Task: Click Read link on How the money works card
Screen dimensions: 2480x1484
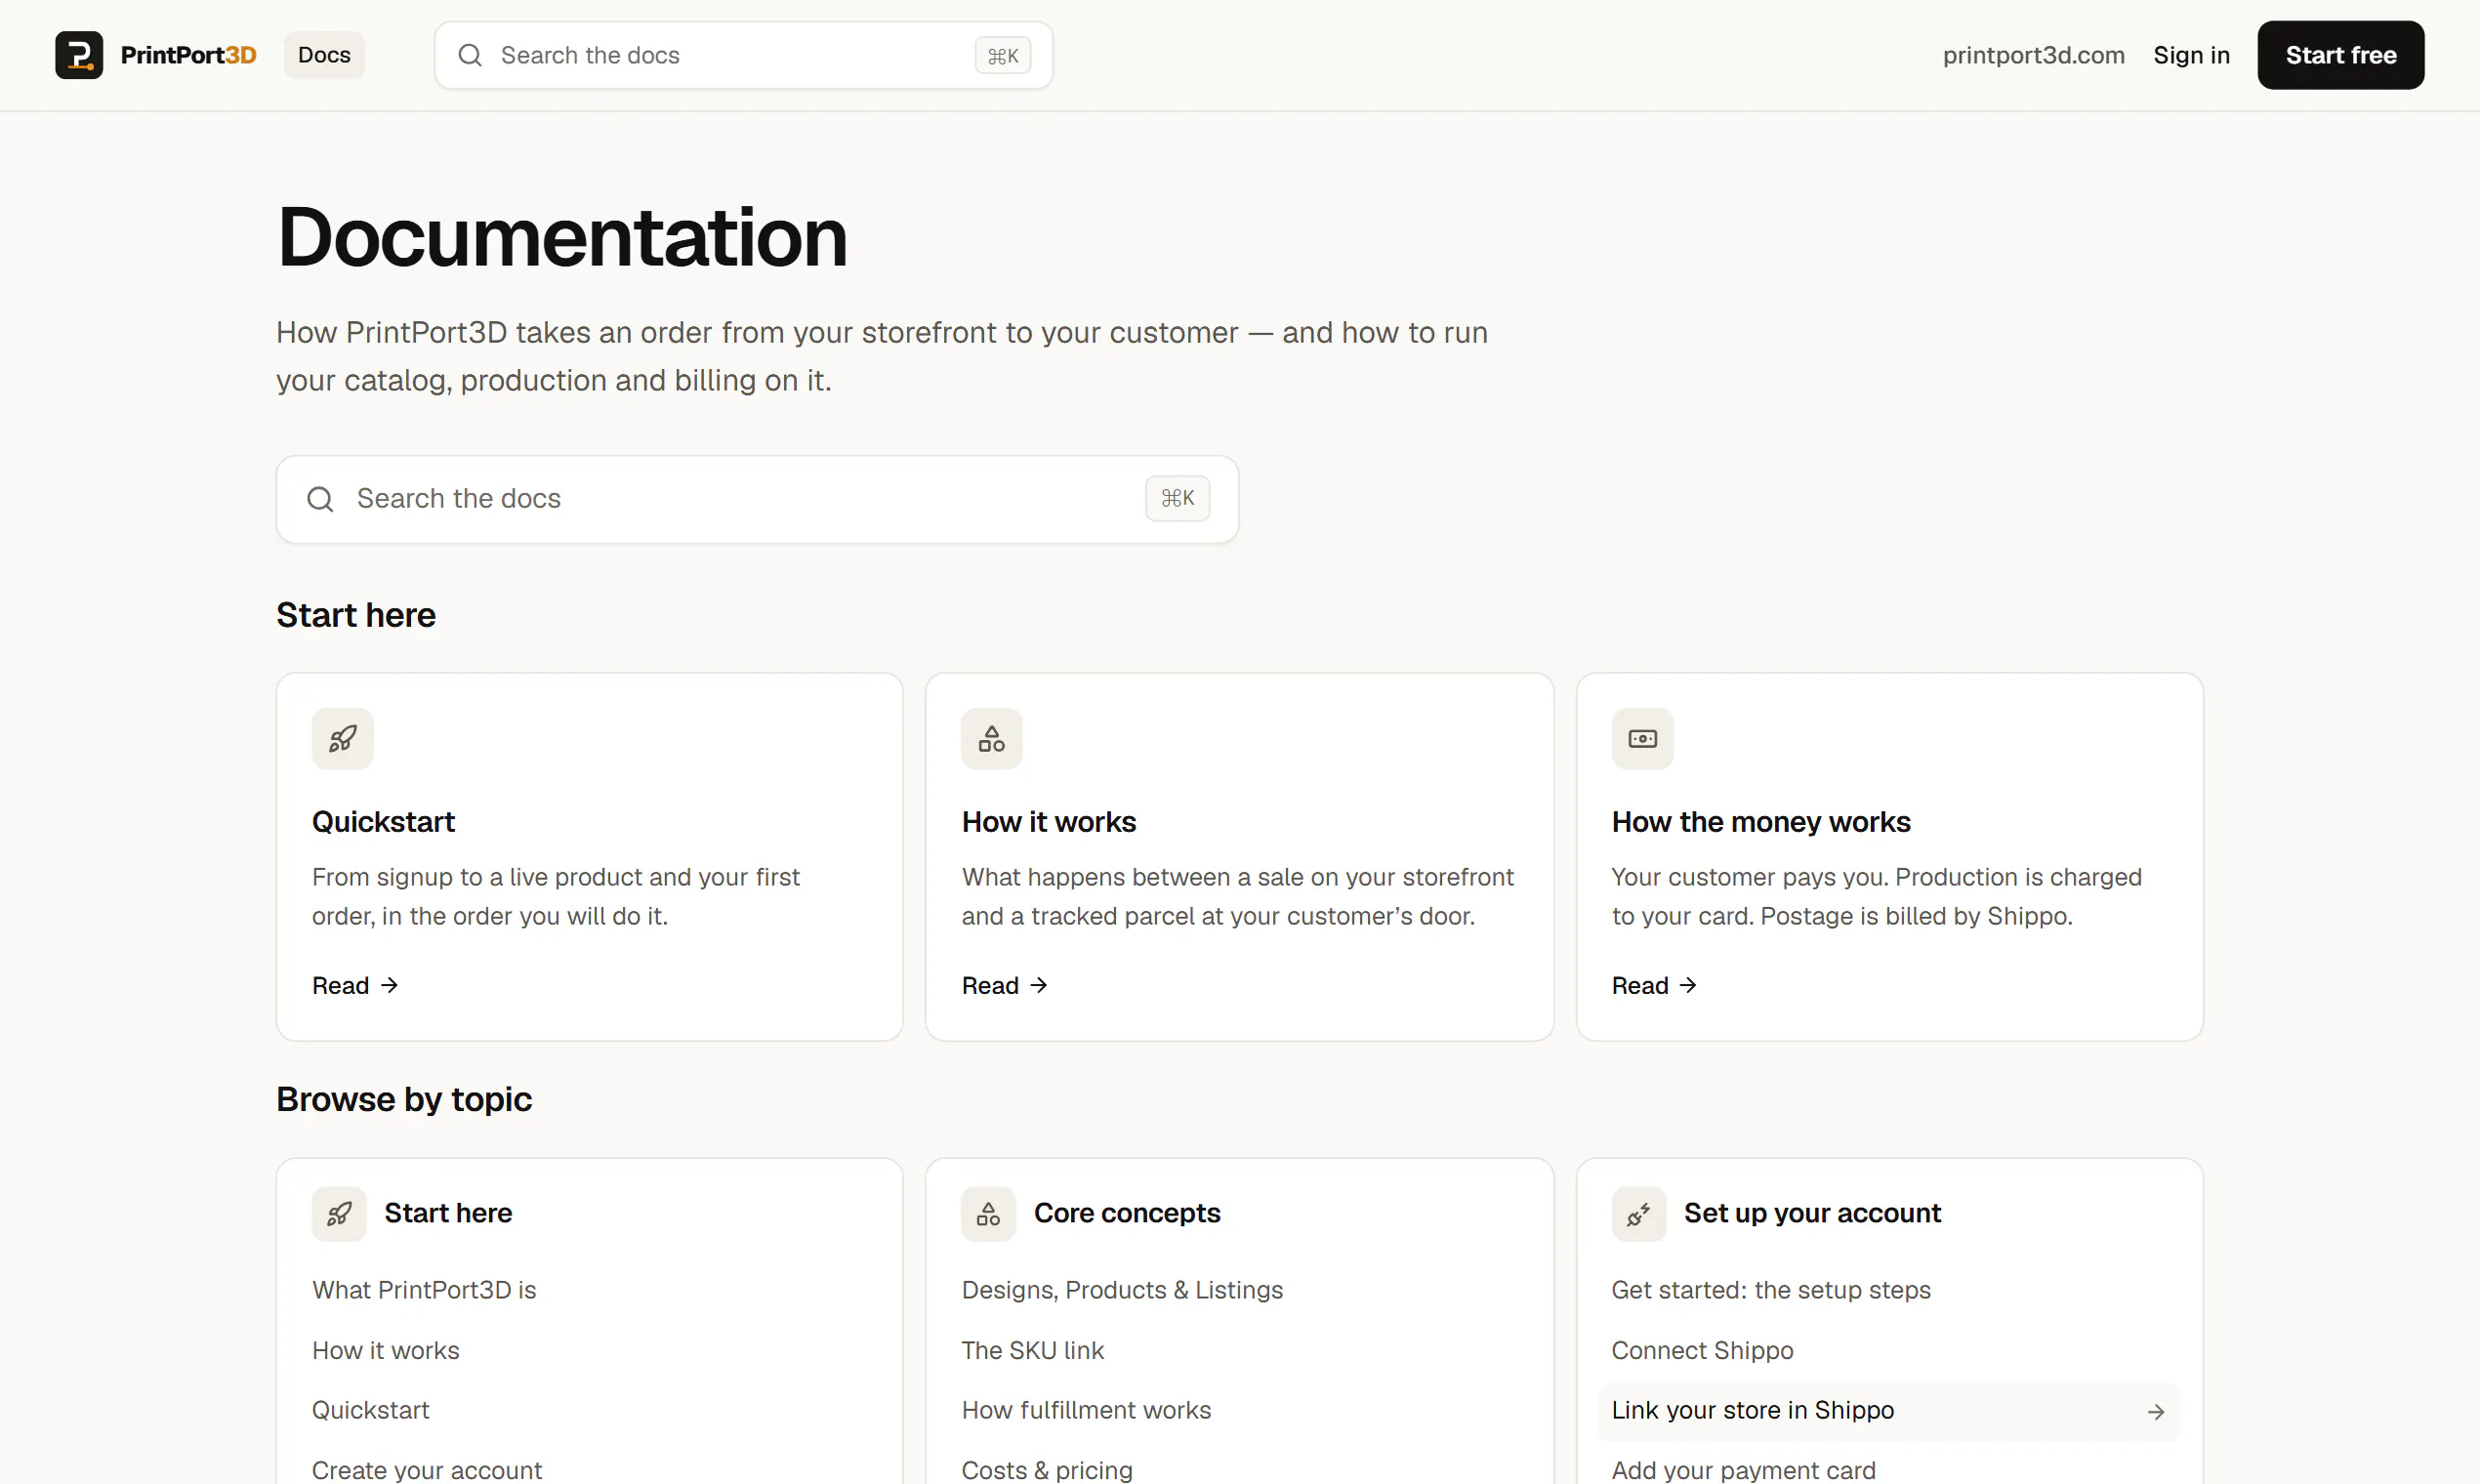Action: tap(1655, 986)
